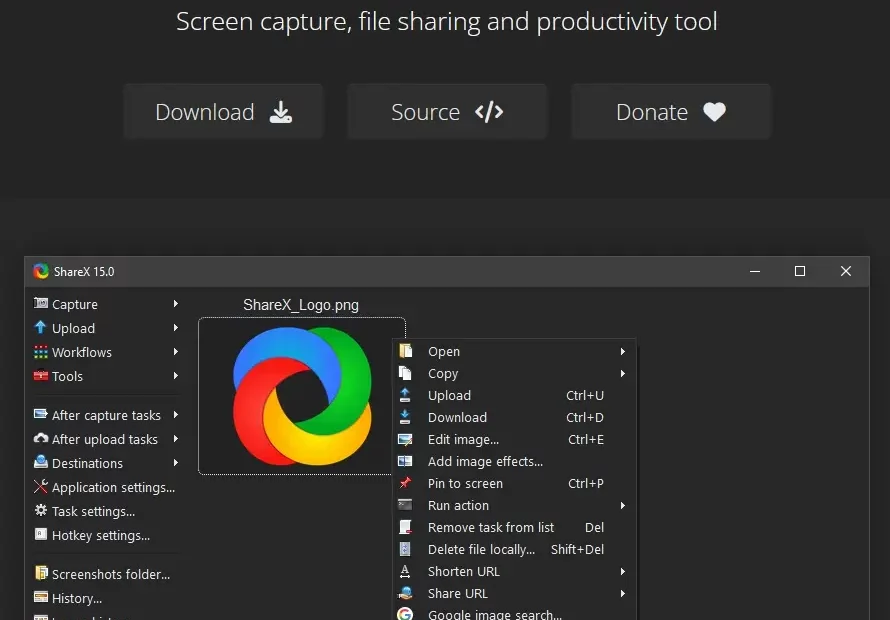Click the After capture tasks icon
The height and width of the screenshot is (620, 890).
[40, 414]
